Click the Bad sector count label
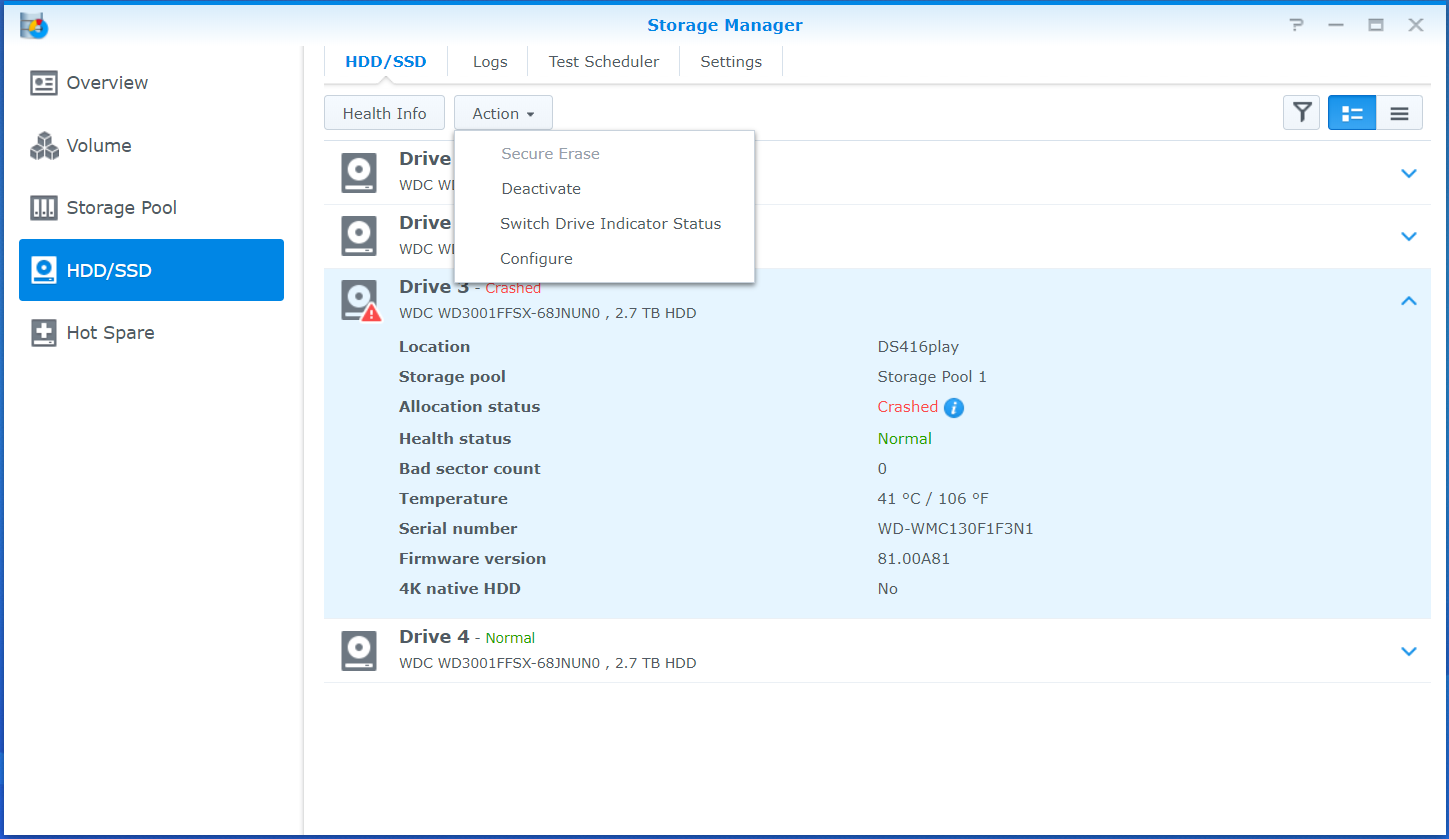The image size is (1449, 839). coord(469,469)
